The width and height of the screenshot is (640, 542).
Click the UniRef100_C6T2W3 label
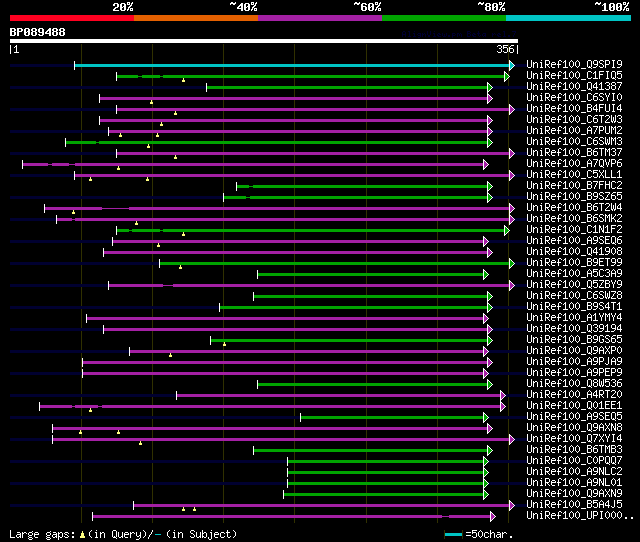coord(574,120)
